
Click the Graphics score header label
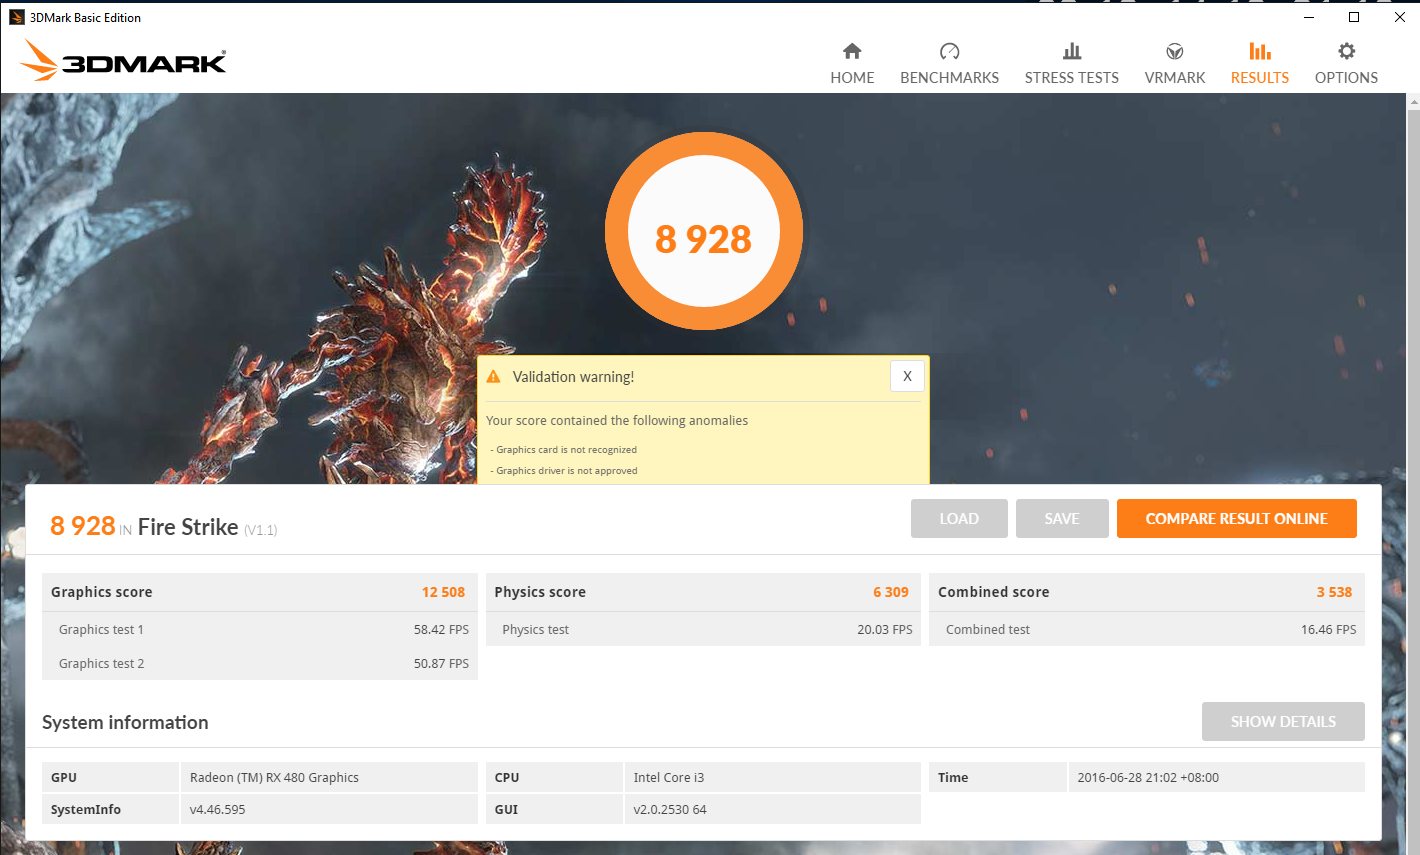tap(102, 592)
